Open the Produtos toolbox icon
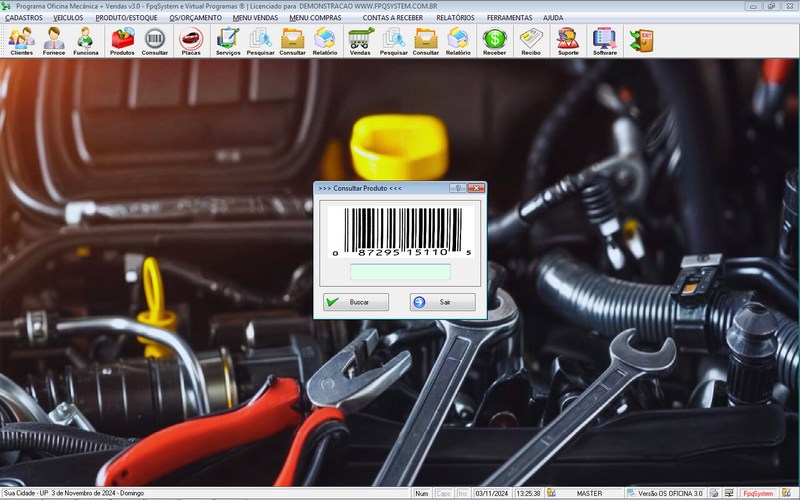 pyautogui.click(x=122, y=41)
